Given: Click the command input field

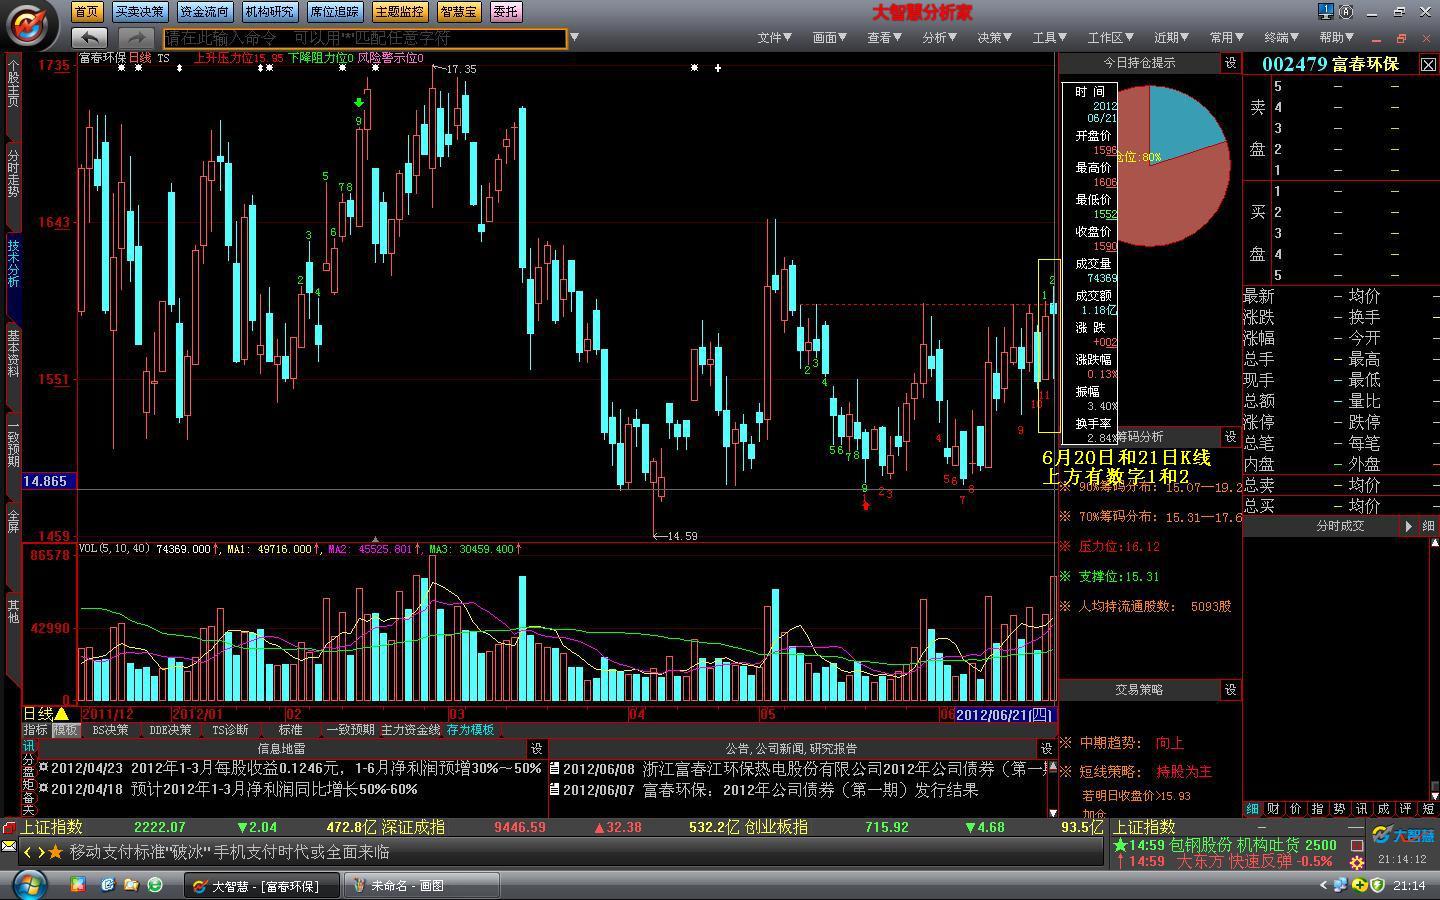Looking at the screenshot, I should 365,38.
